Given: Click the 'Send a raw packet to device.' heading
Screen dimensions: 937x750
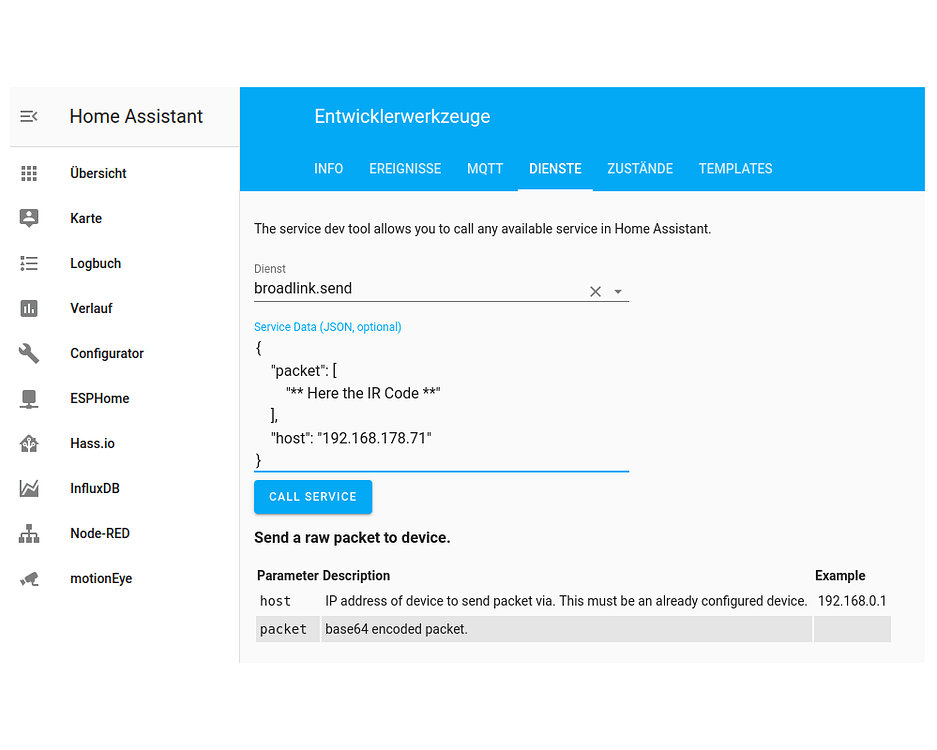Looking at the screenshot, I should (352, 538).
